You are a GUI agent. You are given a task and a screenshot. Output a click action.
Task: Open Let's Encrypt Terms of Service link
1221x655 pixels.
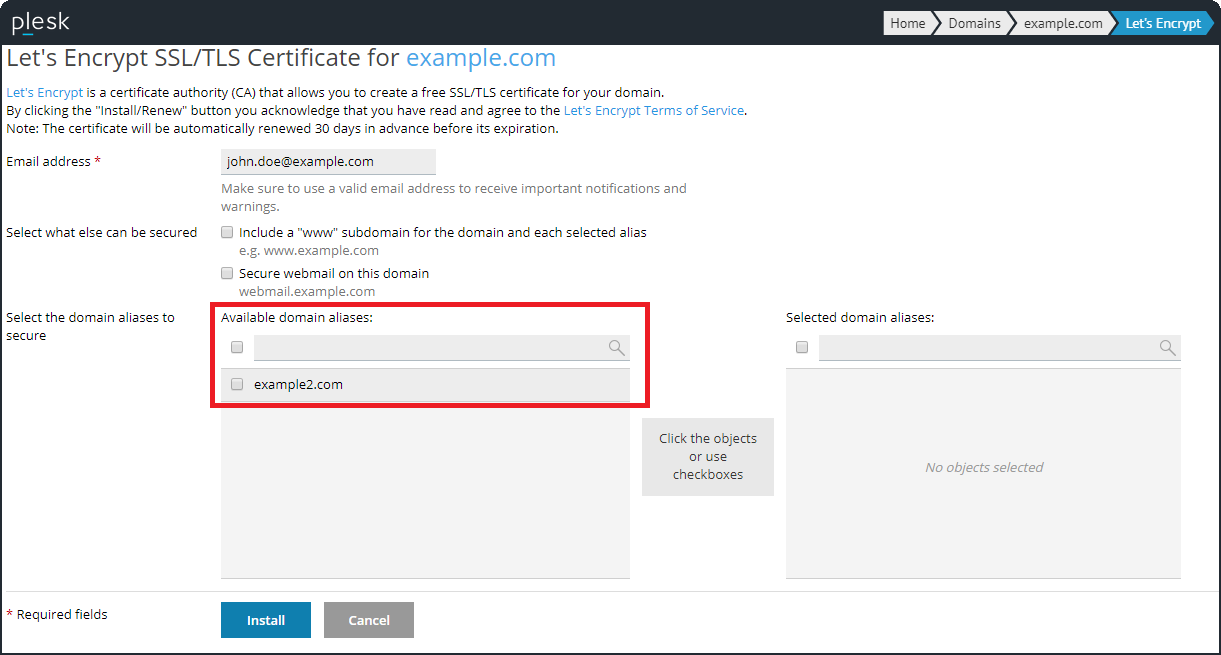tap(653, 110)
